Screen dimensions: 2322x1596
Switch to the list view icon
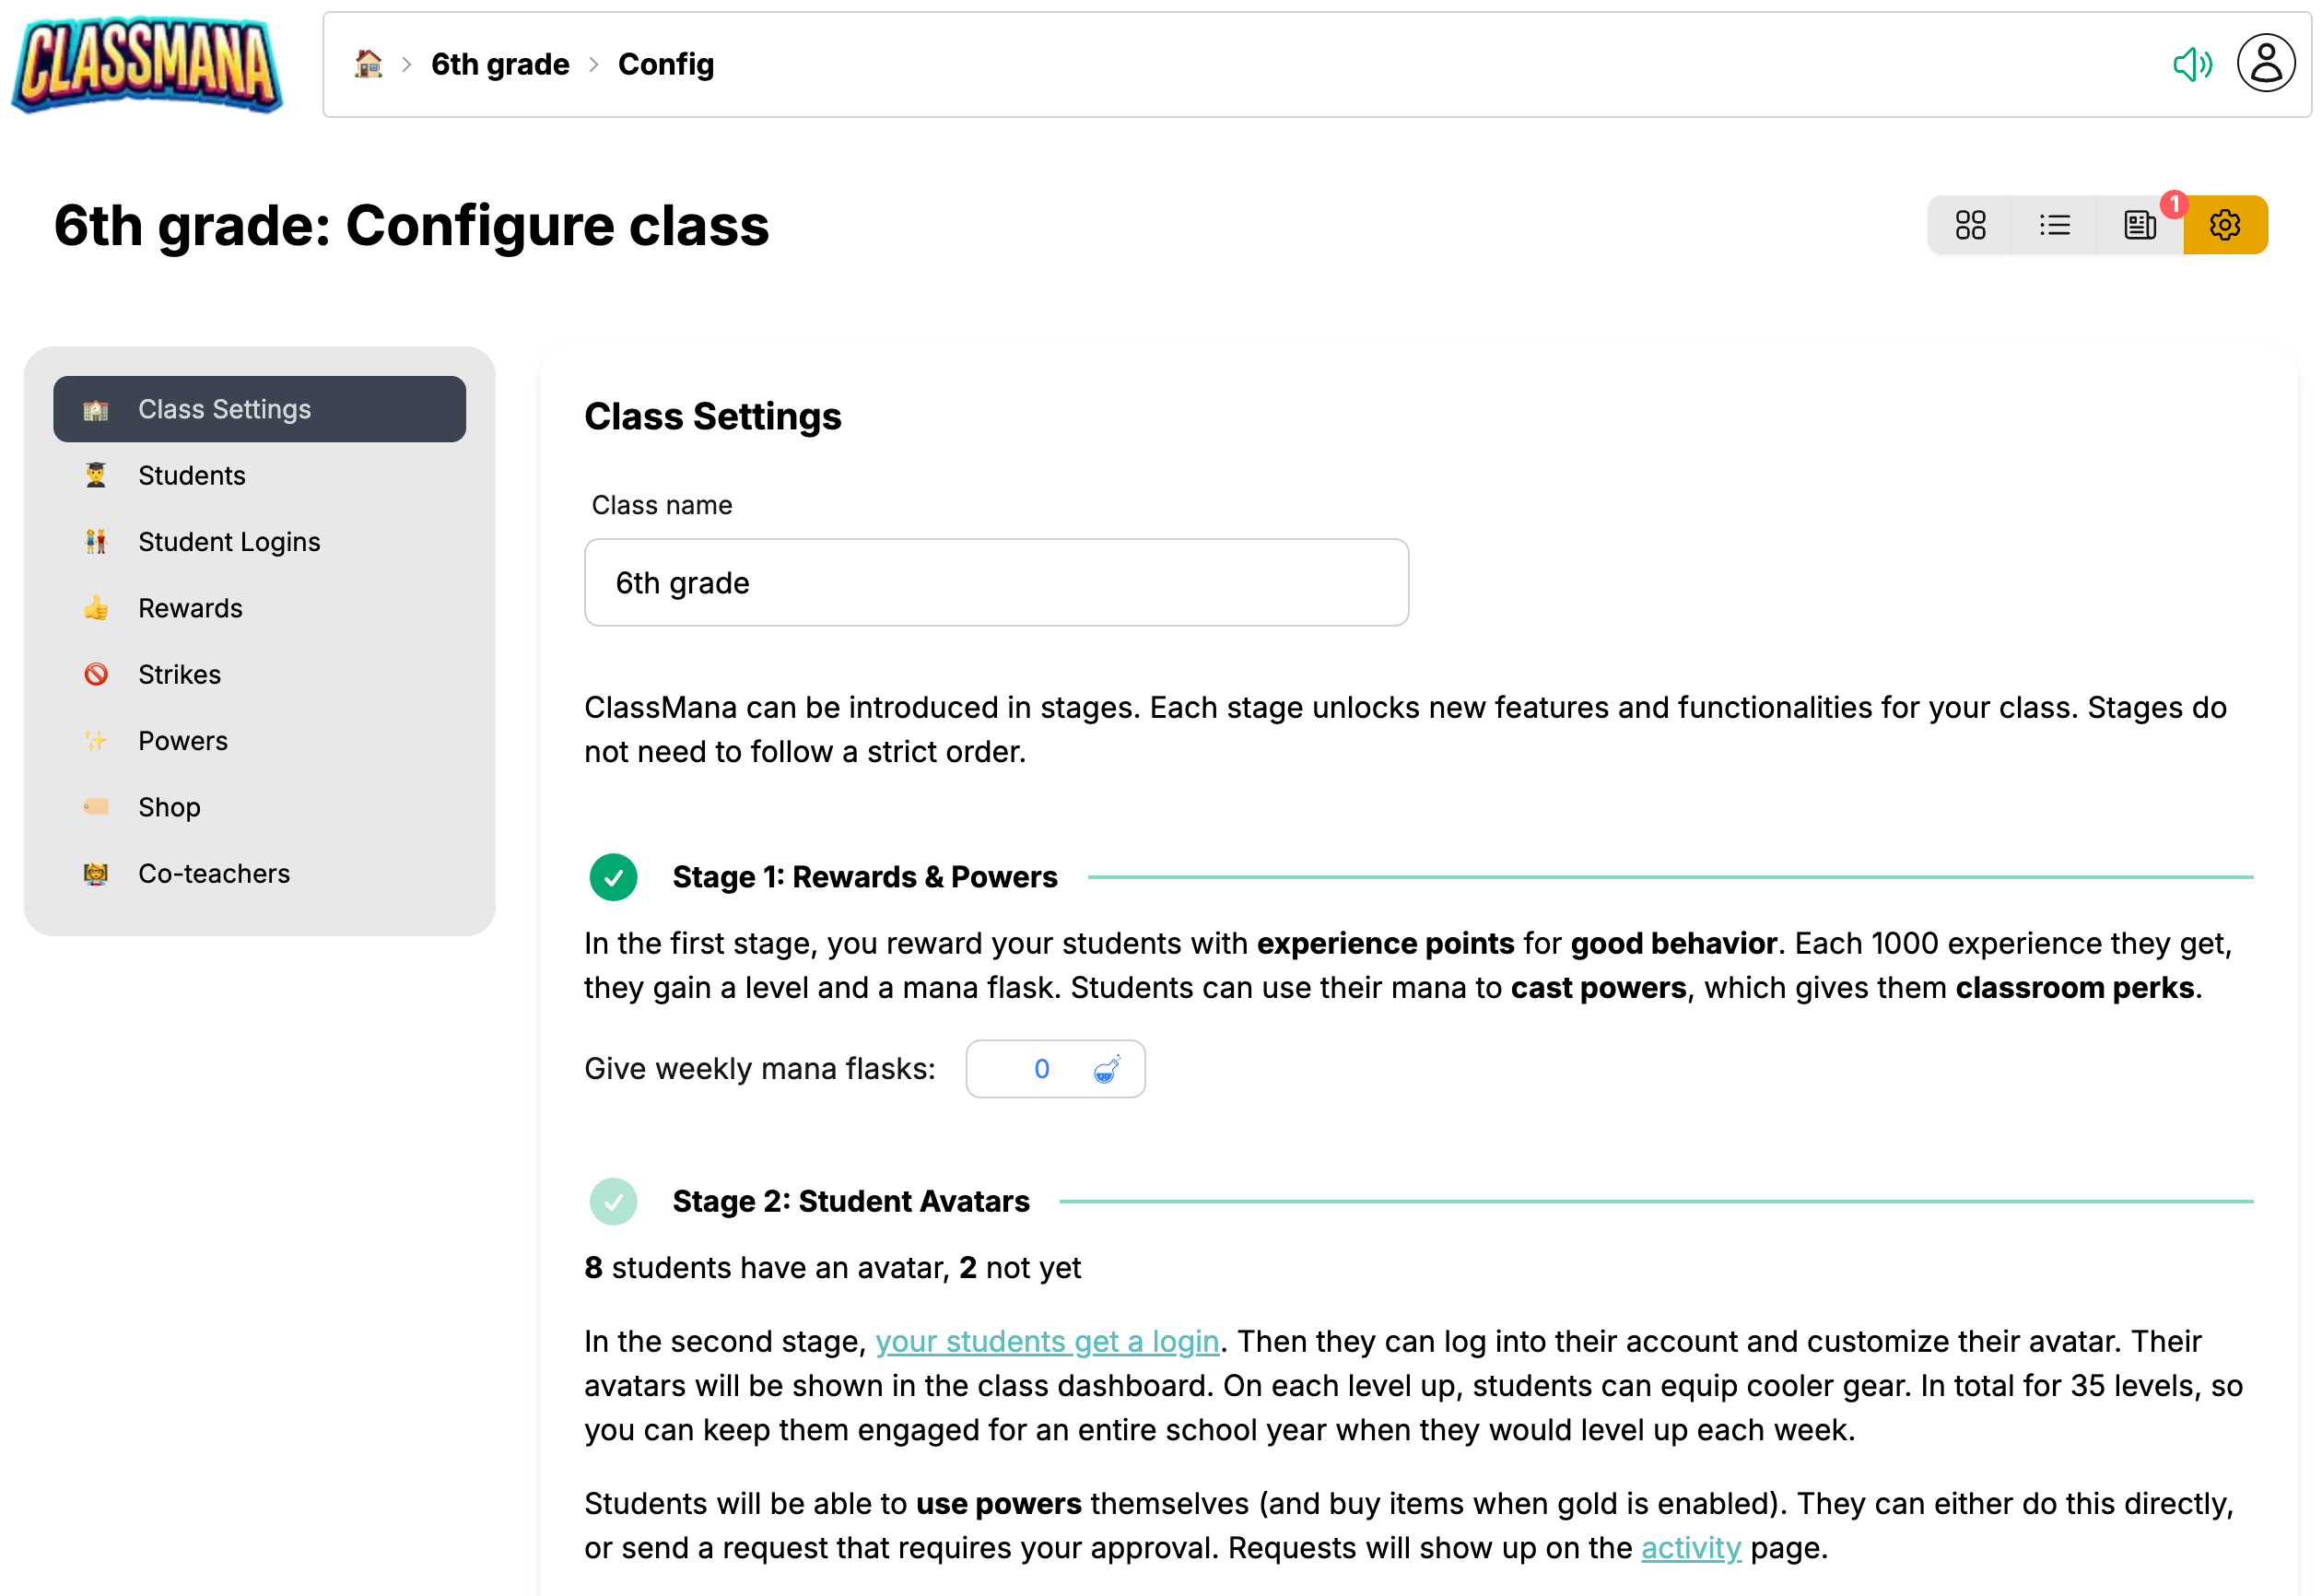pos(2054,225)
